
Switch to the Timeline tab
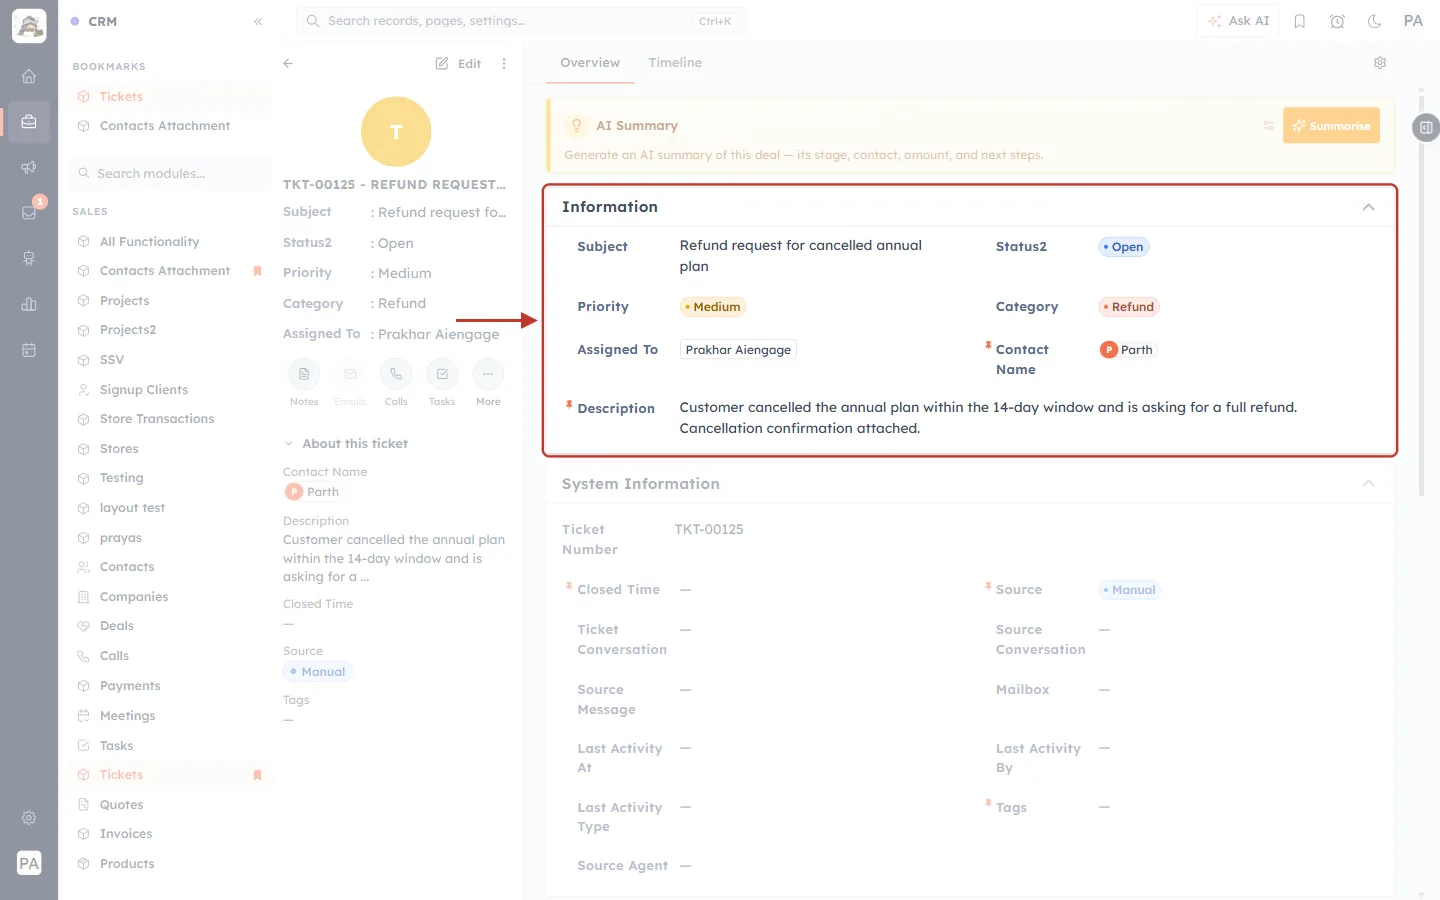pyautogui.click(x=675, y=63)
